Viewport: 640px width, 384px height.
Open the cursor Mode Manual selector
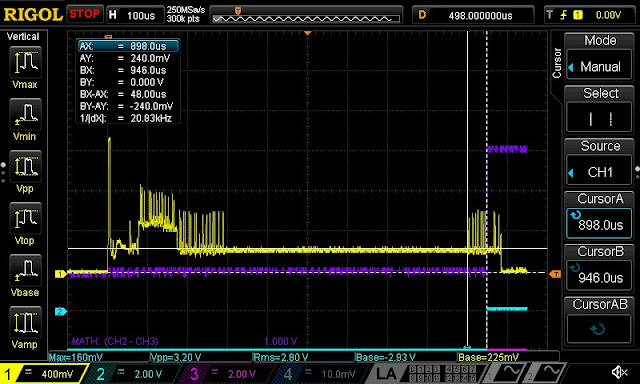click(x=598, y=66)
